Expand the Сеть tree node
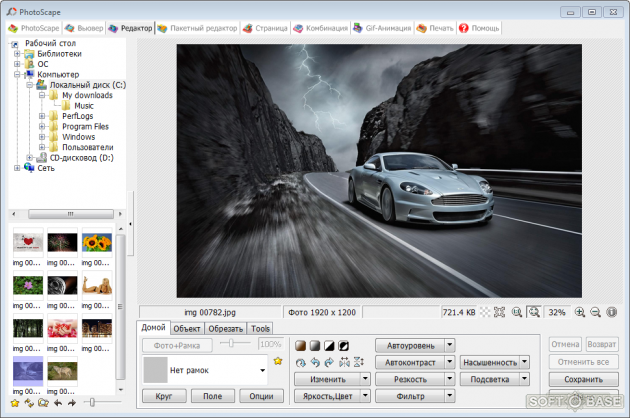 point(17,168)
